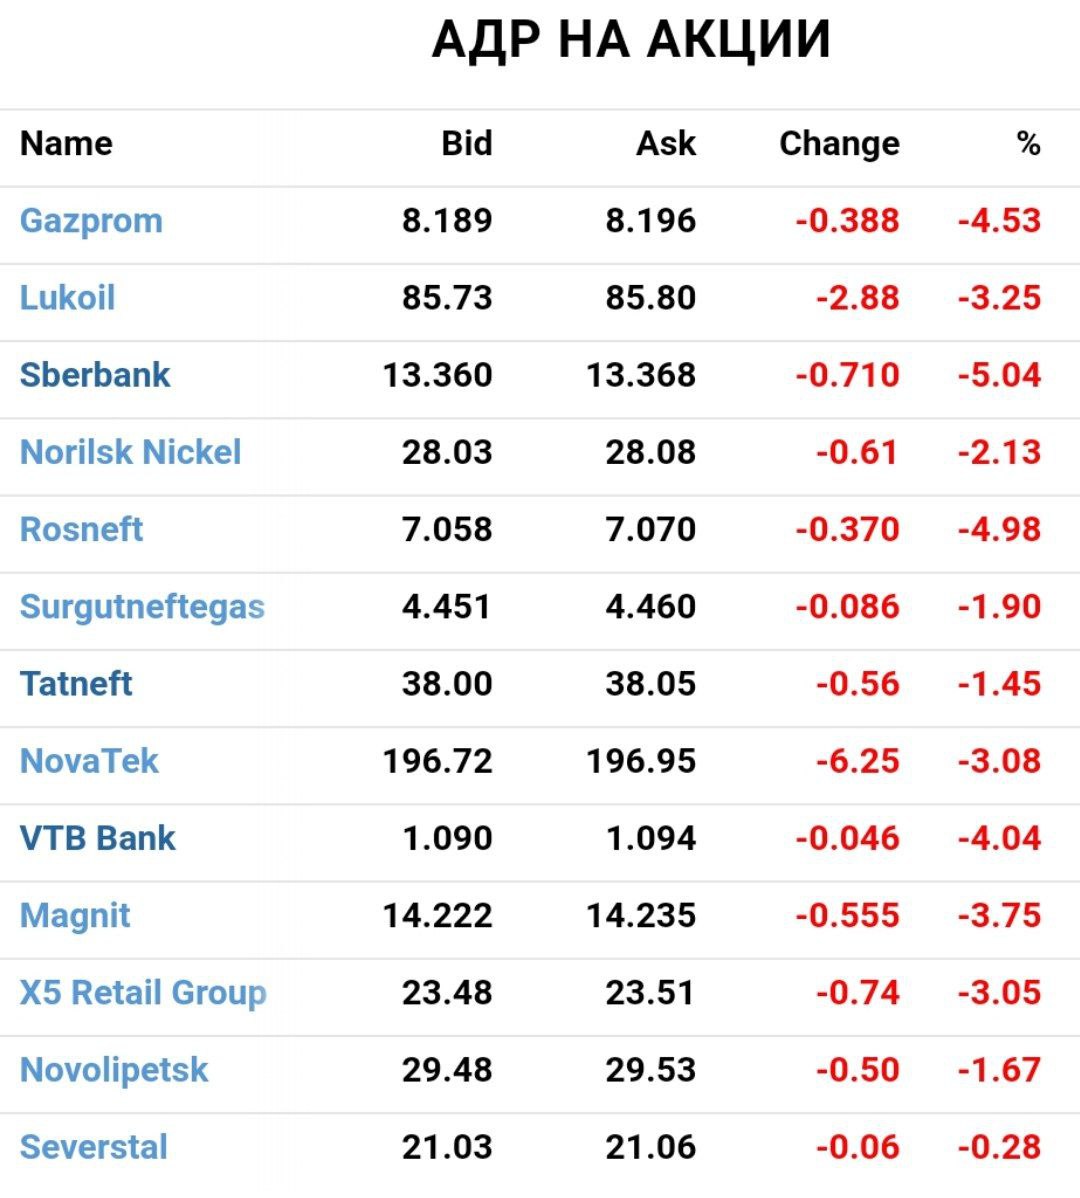1080x1198 pixels.
Task: Sort by the percent column header
Action: [1028, 144]
